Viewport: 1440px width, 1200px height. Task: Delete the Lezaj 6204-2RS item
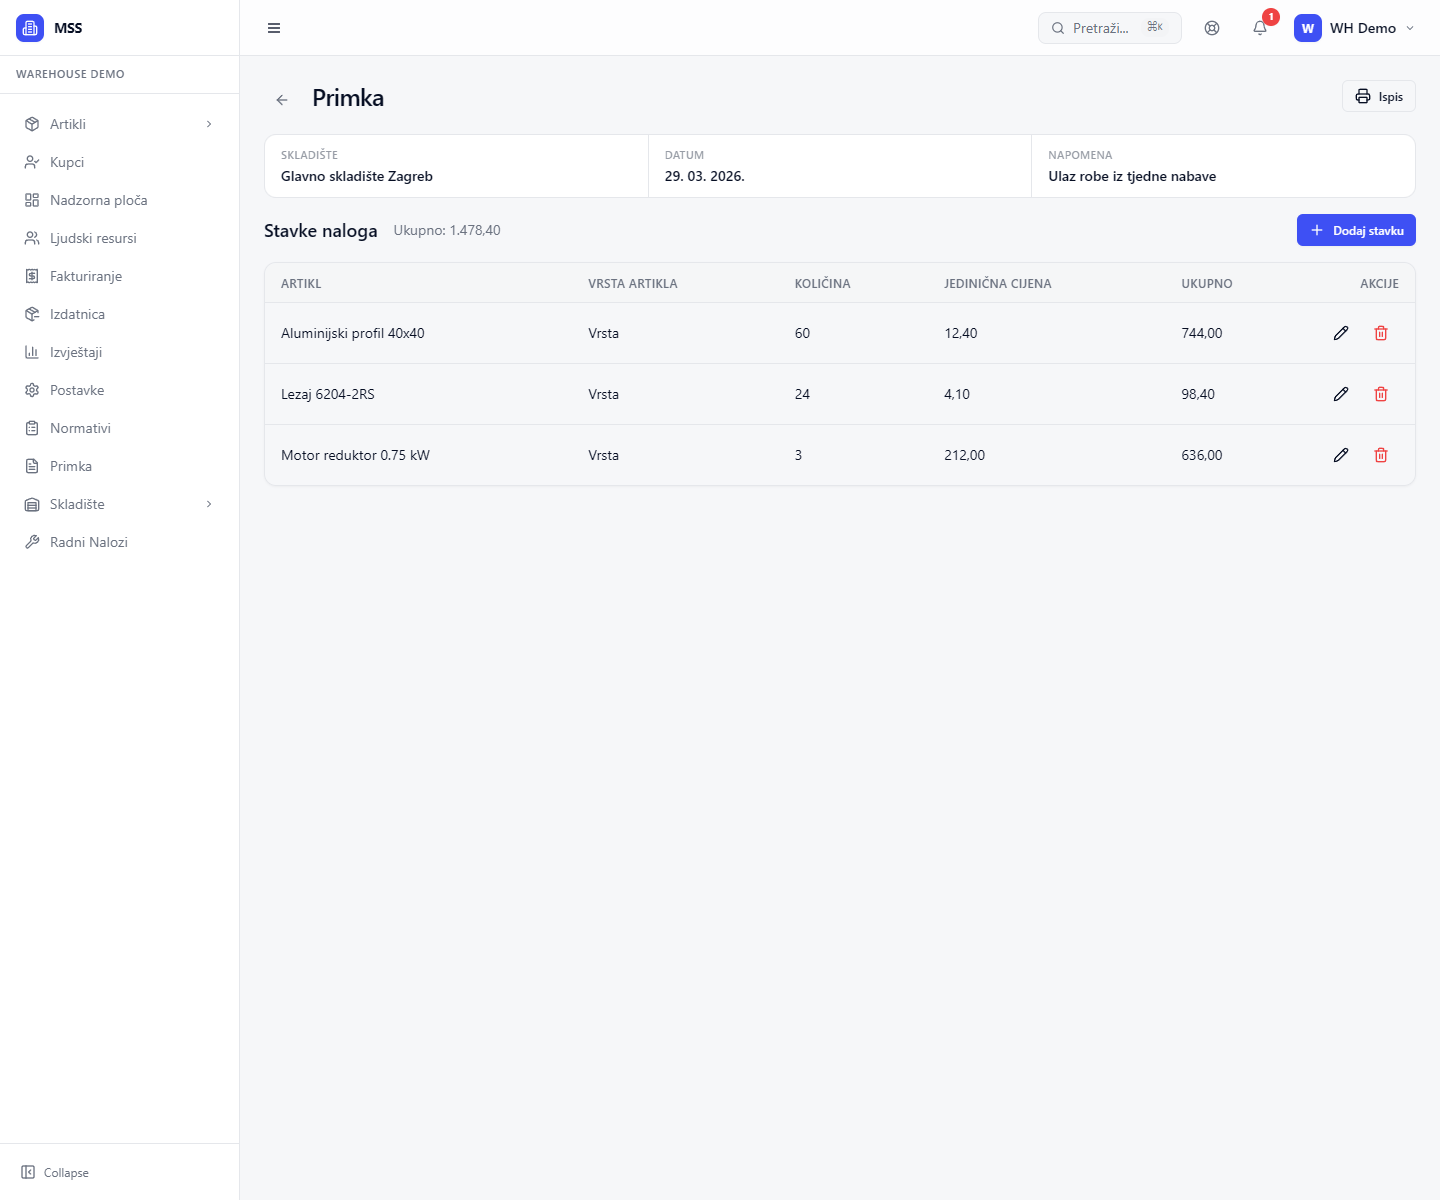click(1381, 394)
